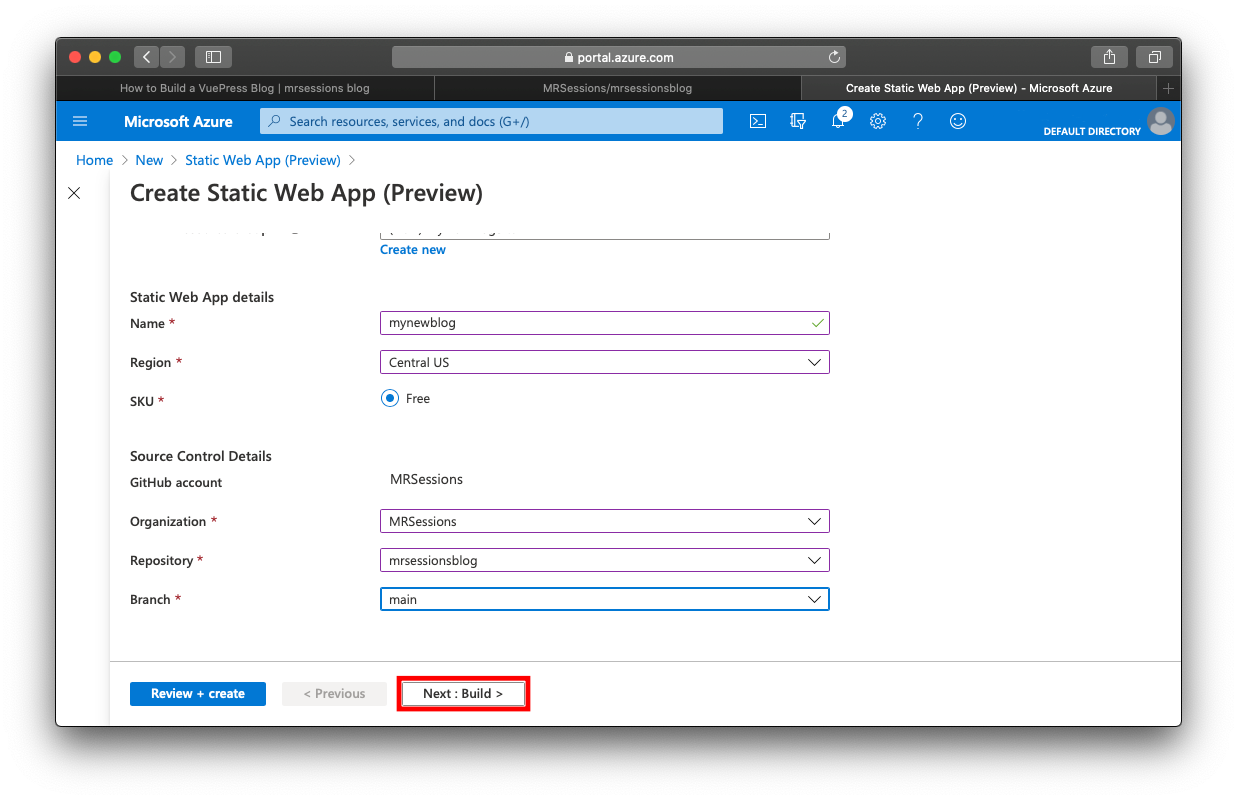Open the account avatar menu
This screenshot has width=1237, height=800.
click(1161, 121)
